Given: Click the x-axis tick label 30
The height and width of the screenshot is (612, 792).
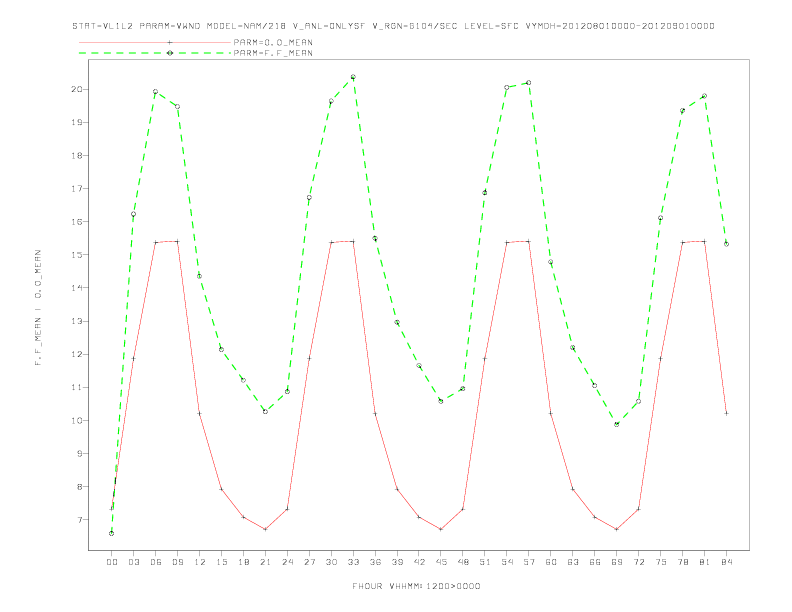Looking at the screenshot, I should tap(331, 562).
